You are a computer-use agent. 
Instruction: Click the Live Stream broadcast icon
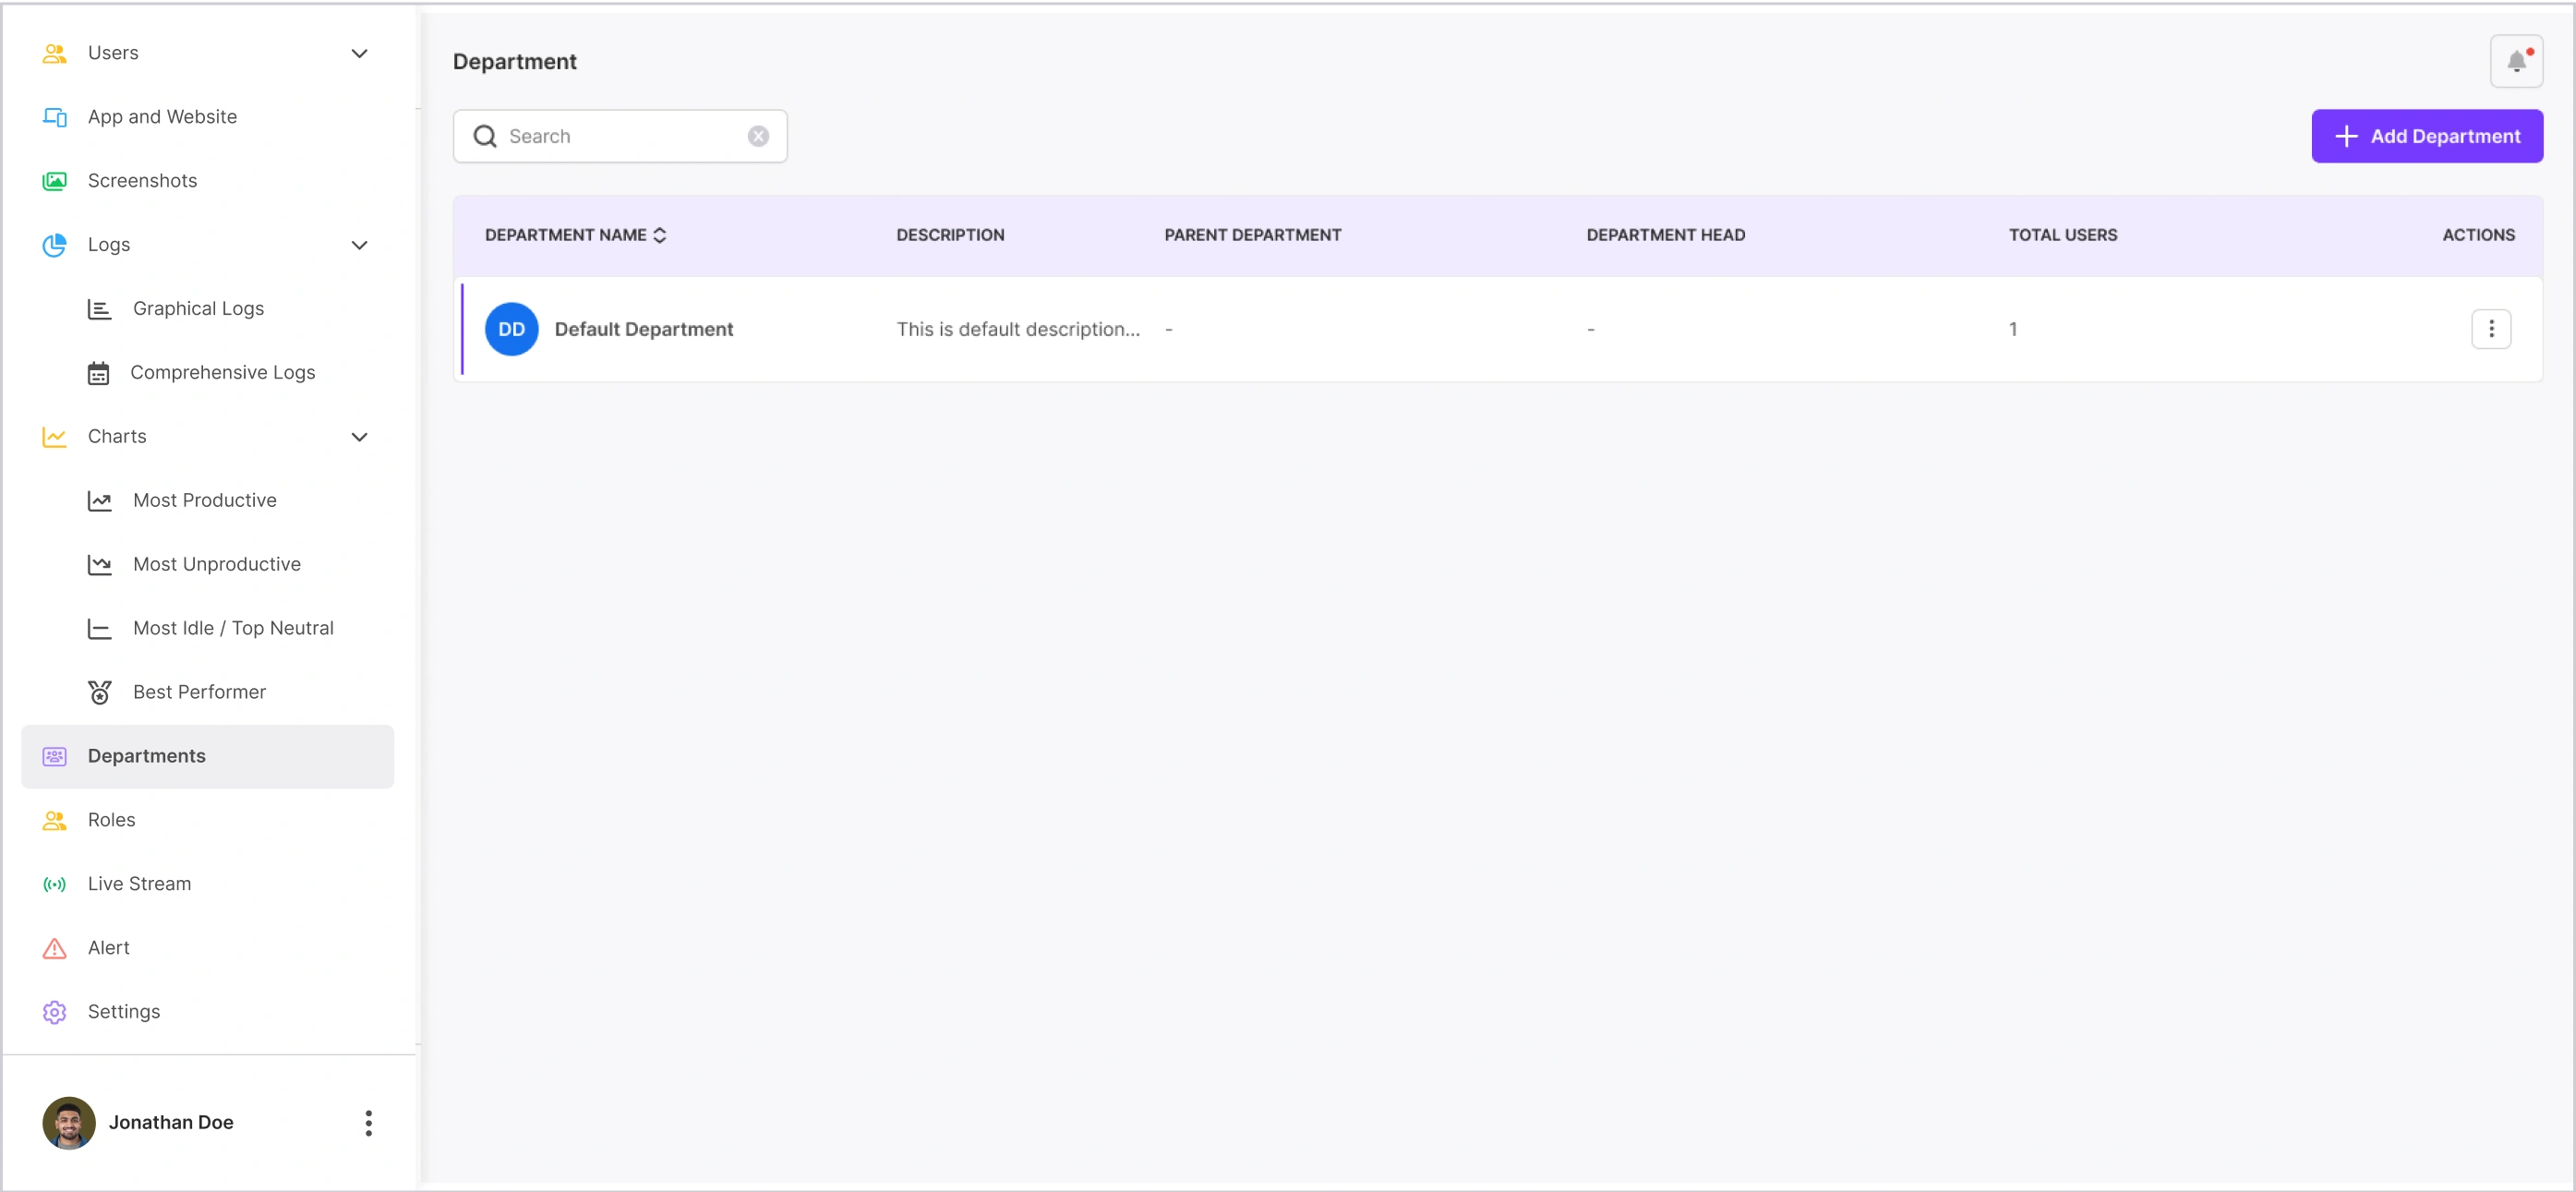(54, 885)
